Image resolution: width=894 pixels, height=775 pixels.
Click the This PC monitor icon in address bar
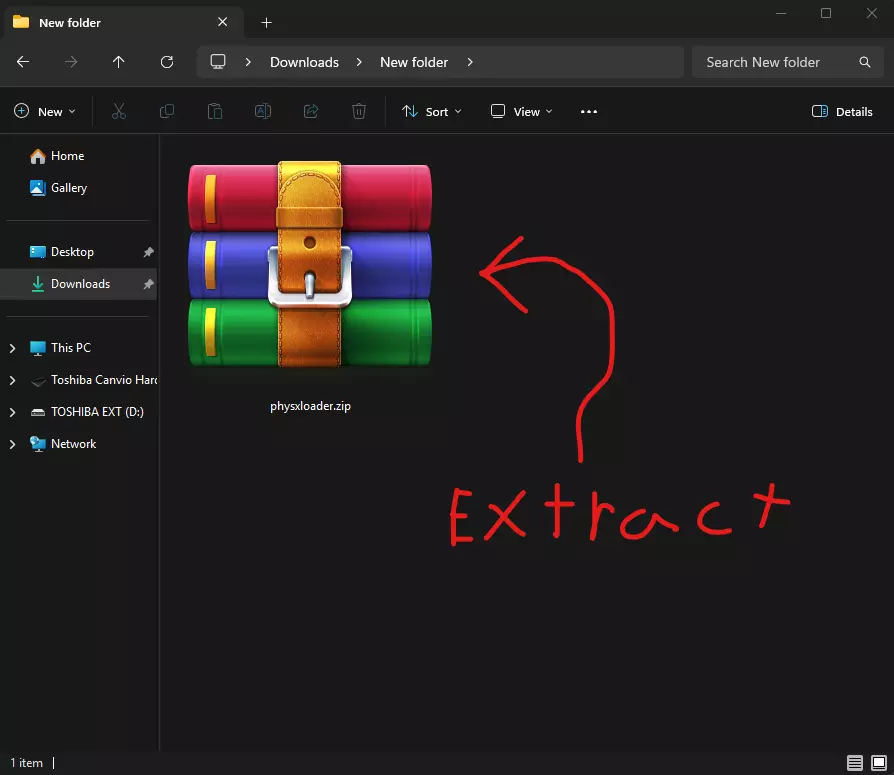pyautogui.click(x=218, y=62)
